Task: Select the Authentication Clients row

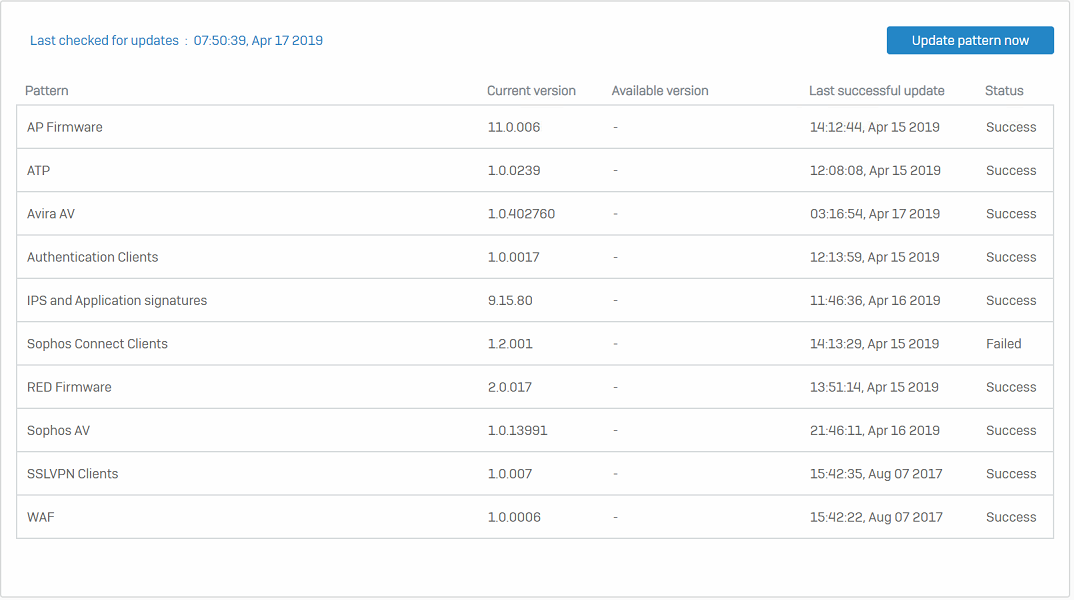Action: [93, 257]
